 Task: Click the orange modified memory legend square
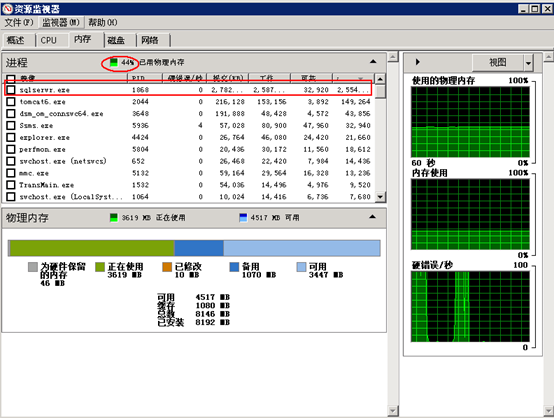point(167,267)
